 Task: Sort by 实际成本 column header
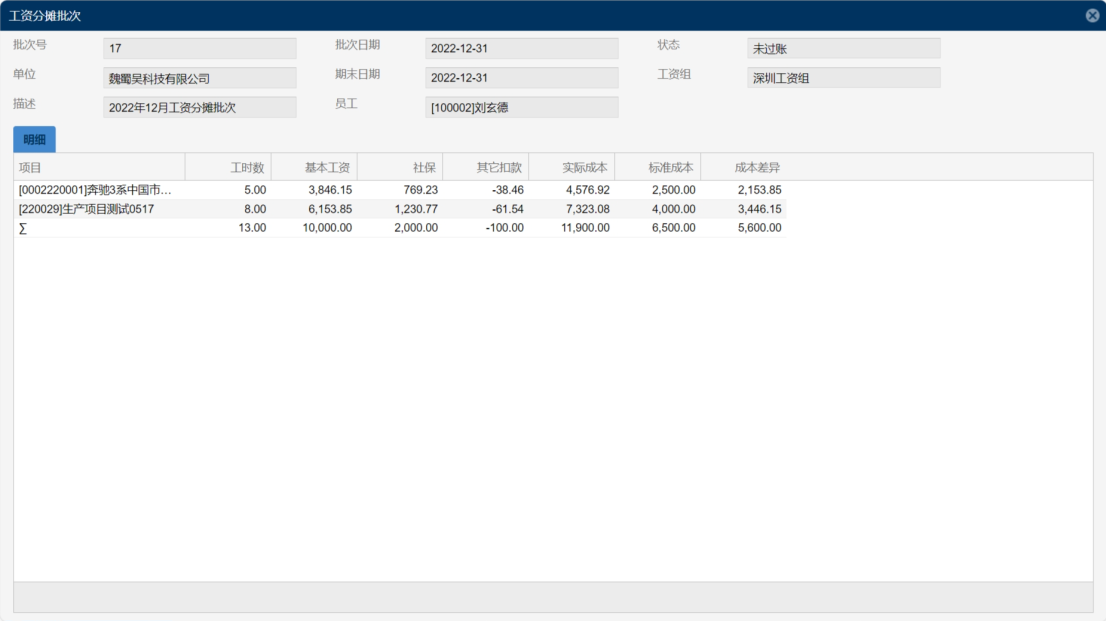pos(572,167)
